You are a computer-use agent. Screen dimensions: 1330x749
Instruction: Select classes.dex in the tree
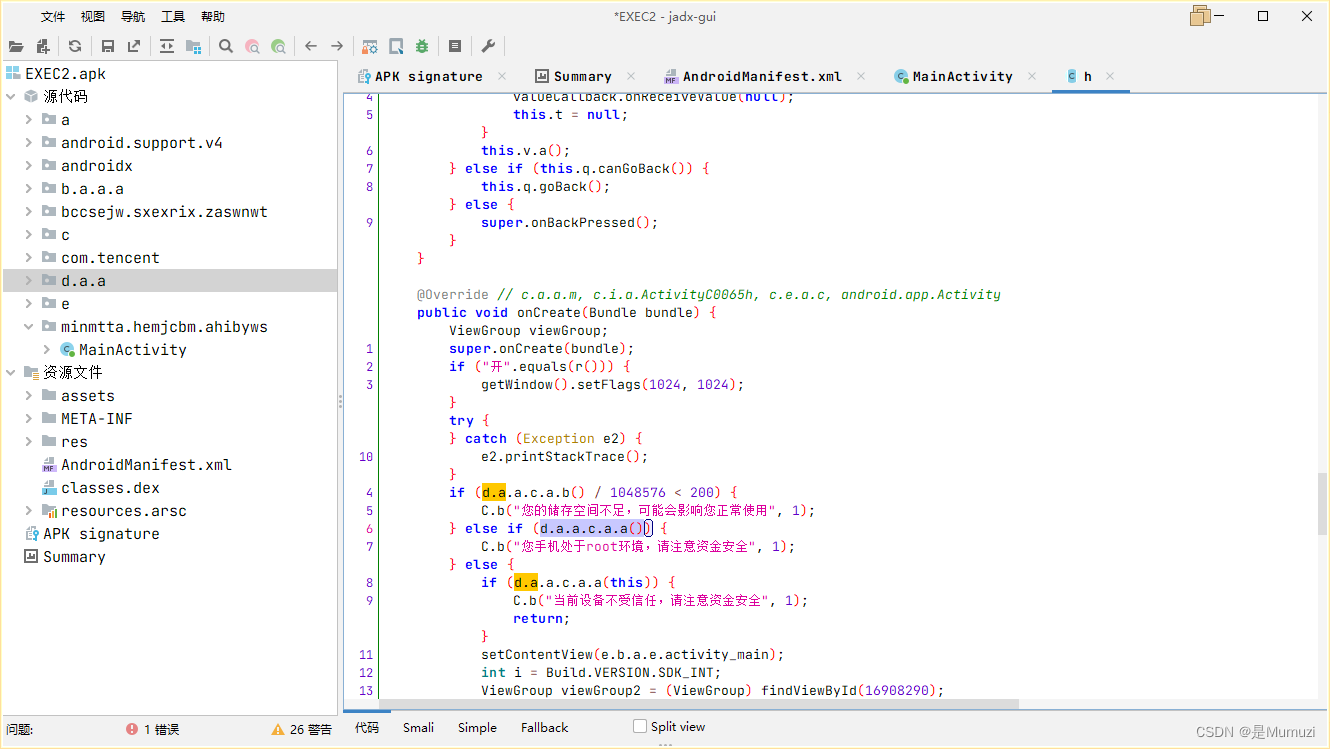(110, 488)
